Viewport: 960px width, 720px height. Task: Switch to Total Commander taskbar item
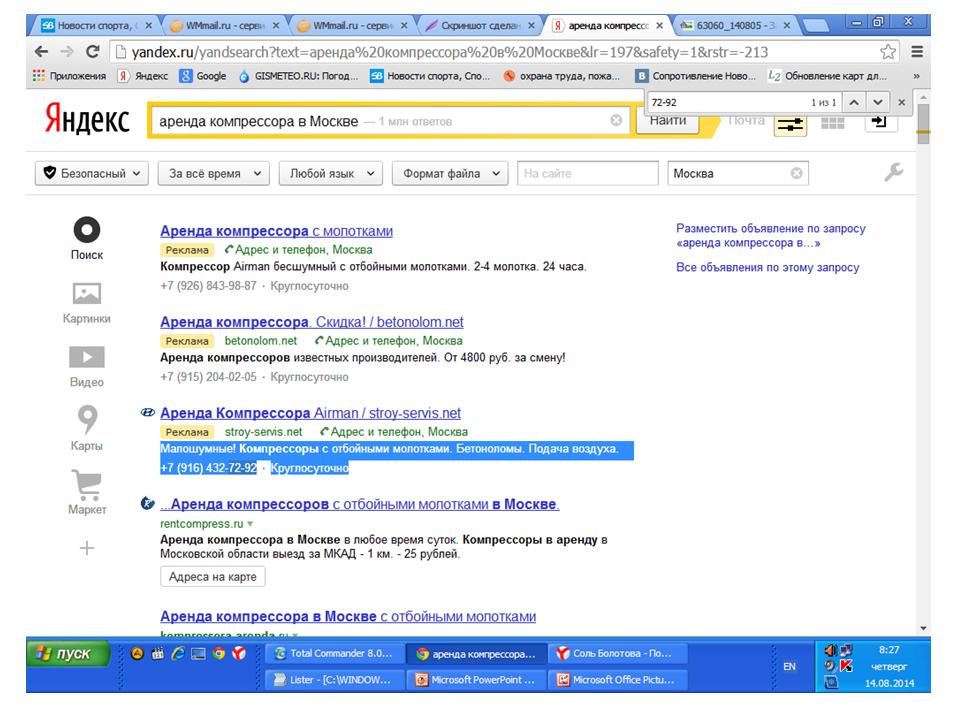(335, 653)
